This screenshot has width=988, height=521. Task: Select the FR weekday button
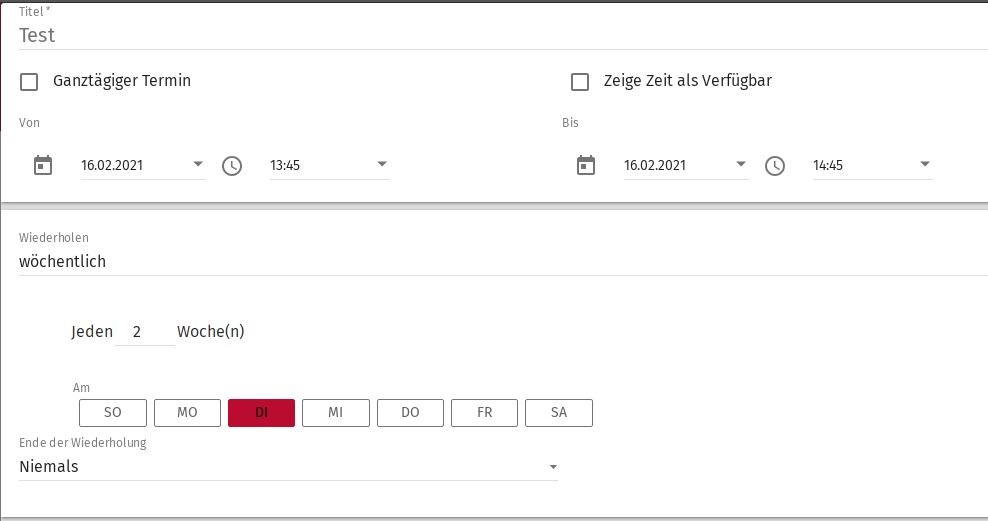tap(484, 413)
